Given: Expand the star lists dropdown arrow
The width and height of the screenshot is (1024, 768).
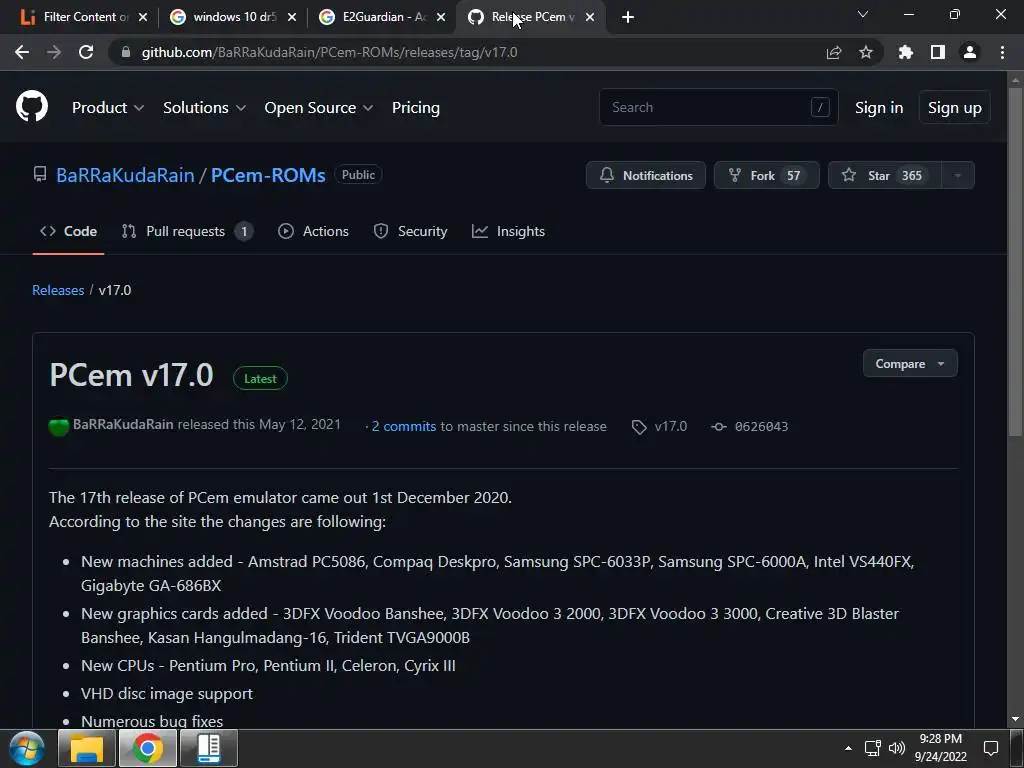Looking at the screenshot, I should (x=957, y=175).
